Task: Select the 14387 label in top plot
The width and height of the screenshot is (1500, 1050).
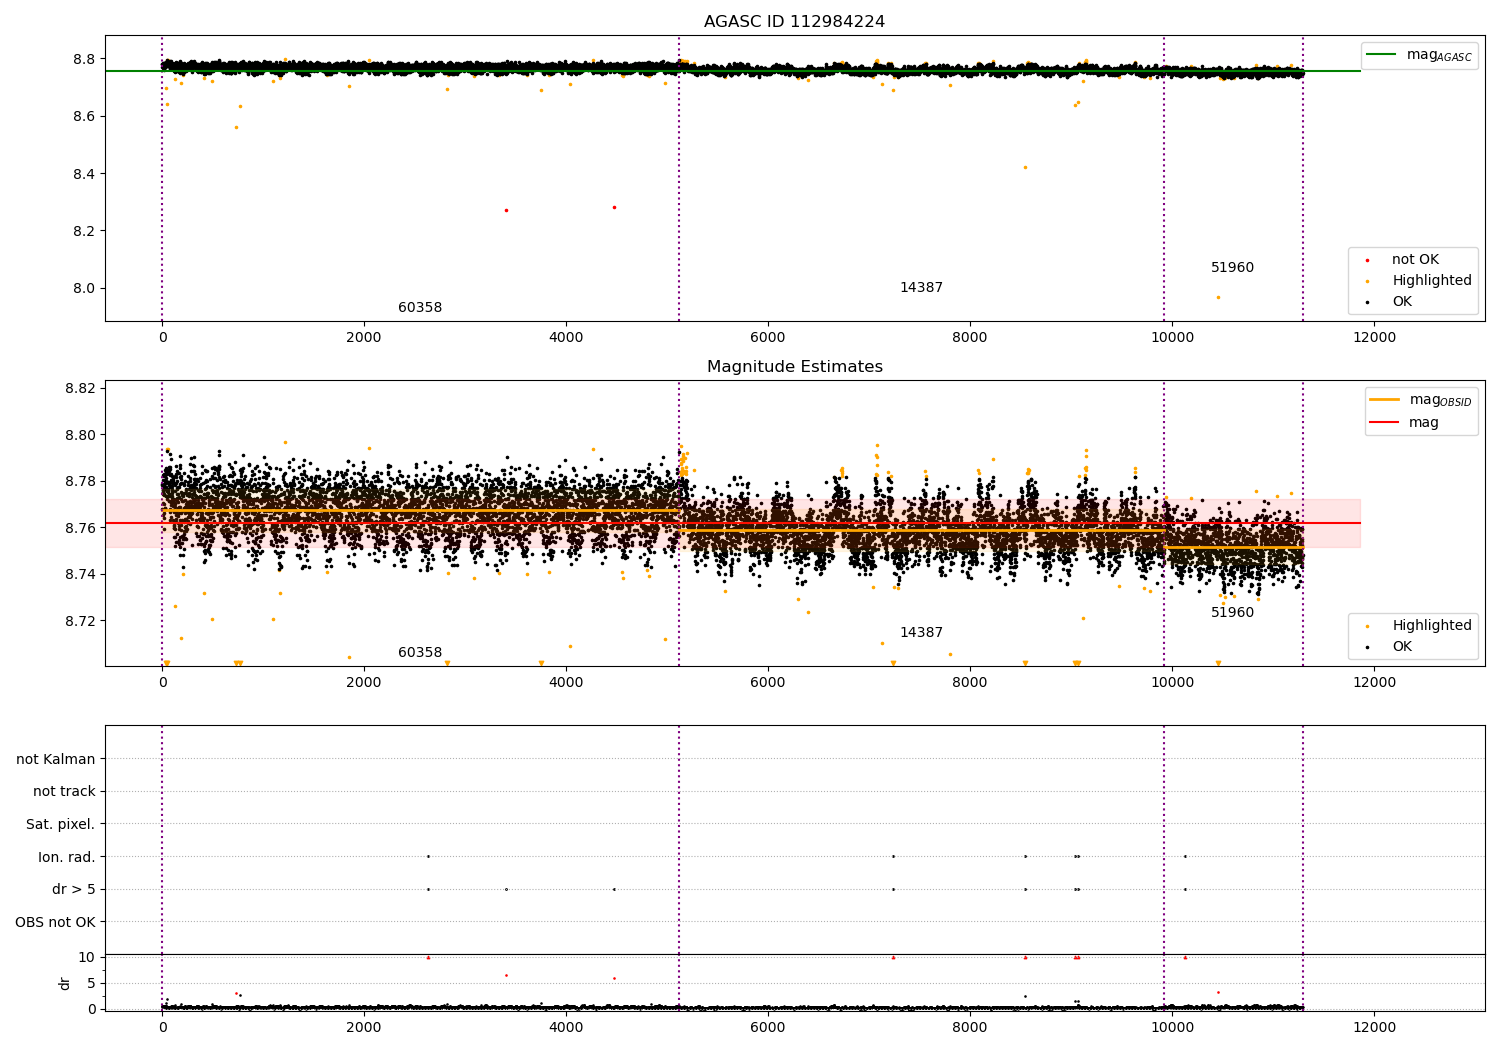Action: point(921,288)
